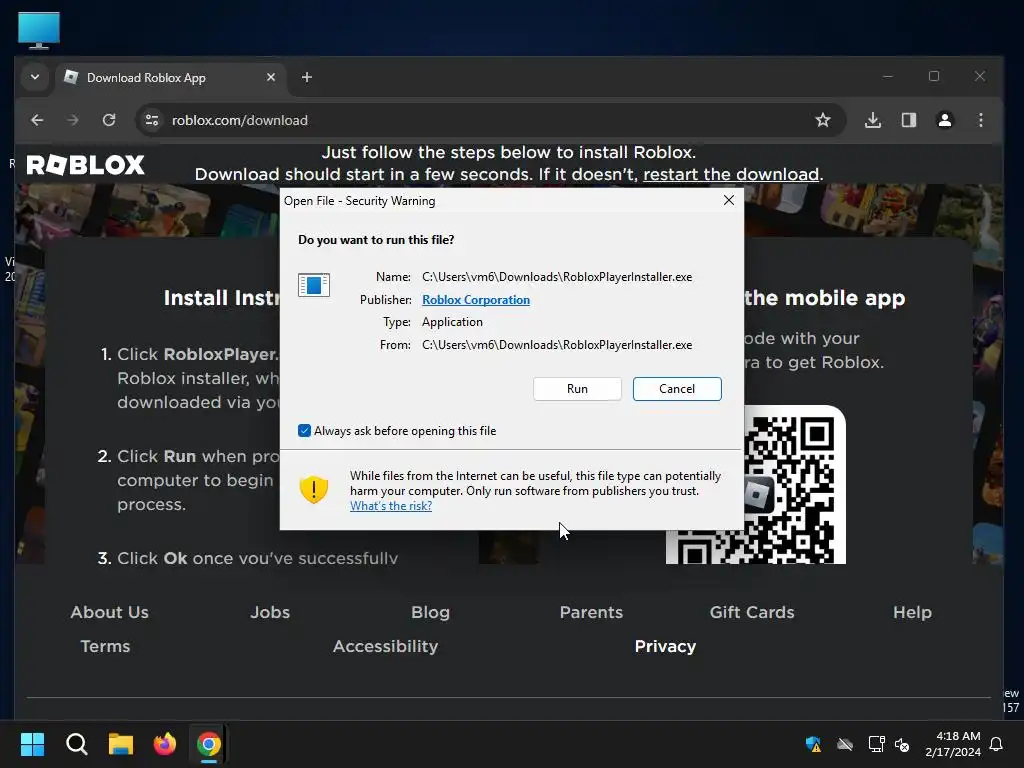This screenshot has height=768, width=1024.
Task: Open the Parents footer link
Action: pyautogui.click(x=591, y=612)
